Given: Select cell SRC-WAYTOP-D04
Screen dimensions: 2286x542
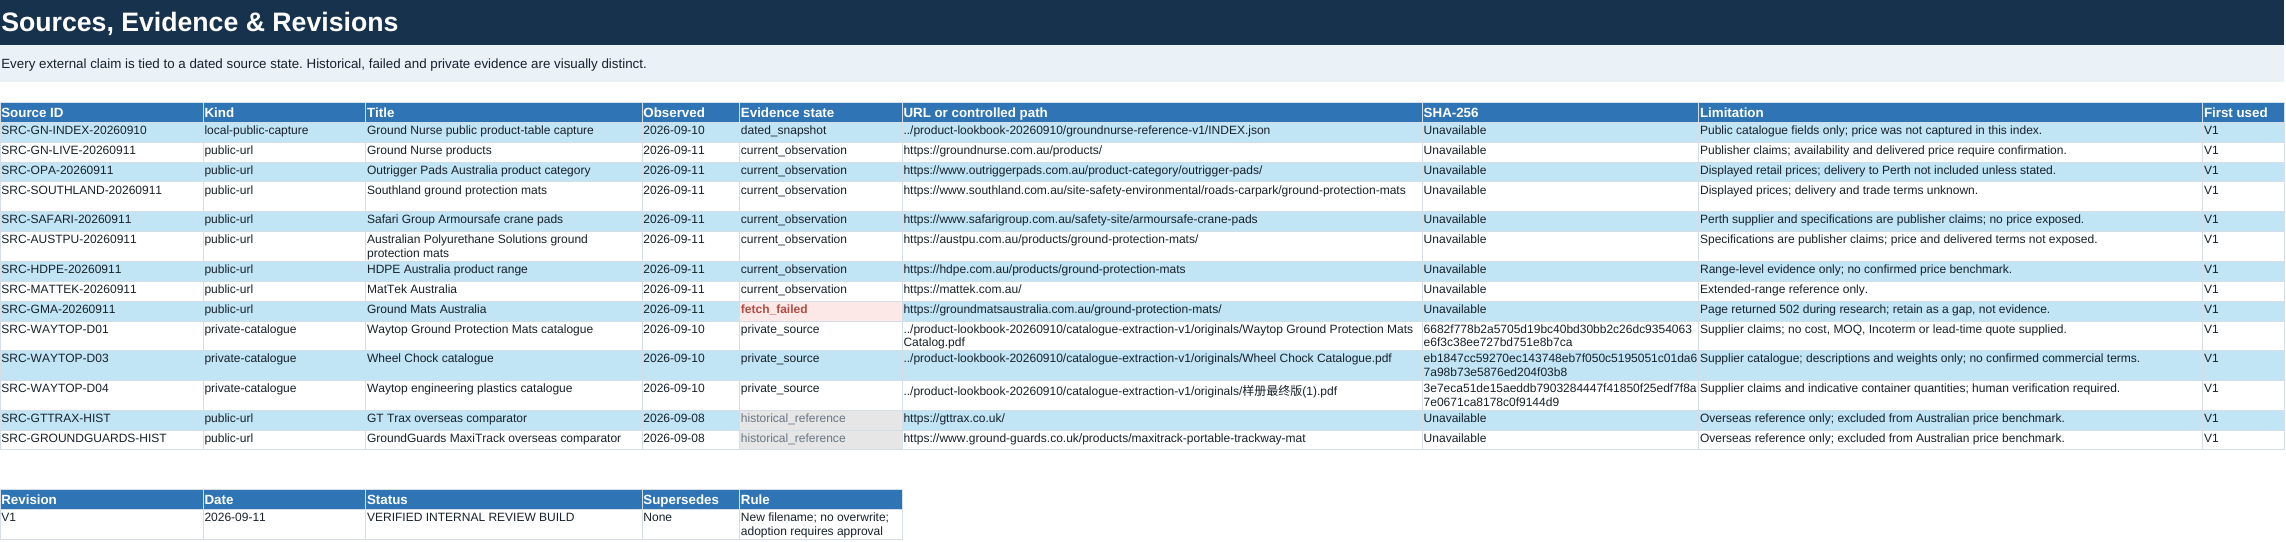Looking at the screenshot, I should pos(101,395).
